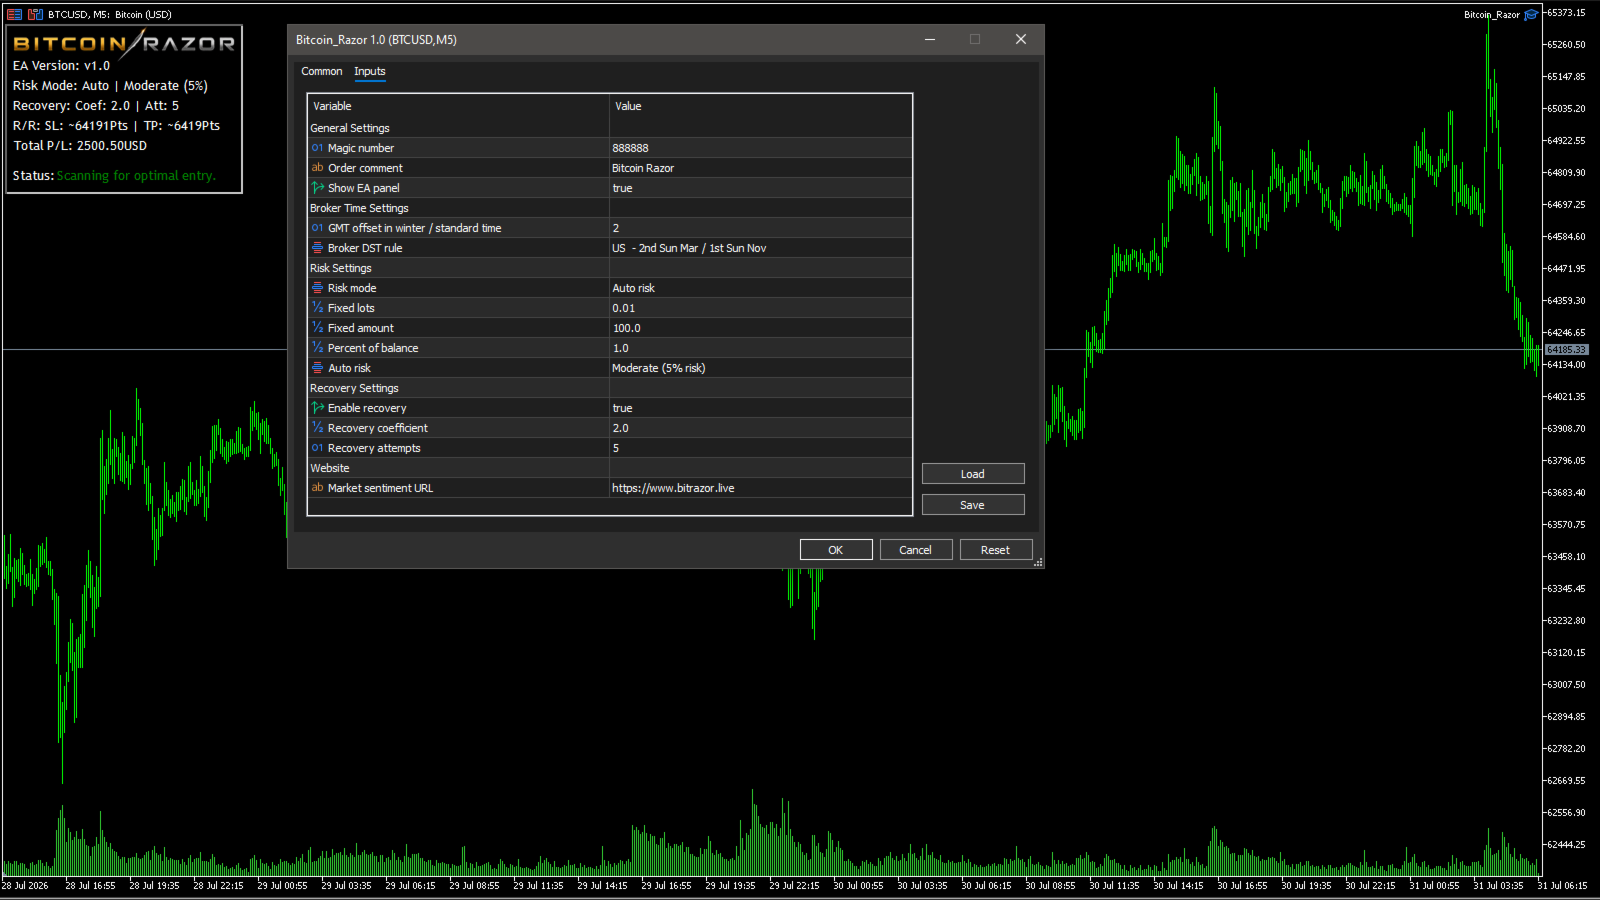
Task: Click the first chart window icon before BTCUSD title
Action: point(14,14)
